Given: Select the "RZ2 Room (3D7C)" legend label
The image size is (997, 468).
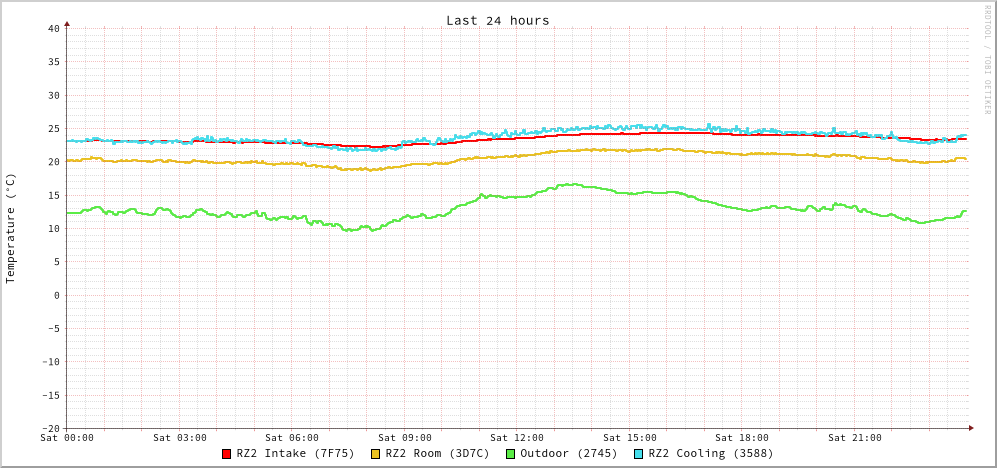Looking at the screenshot, I should [x=437, y=454].
